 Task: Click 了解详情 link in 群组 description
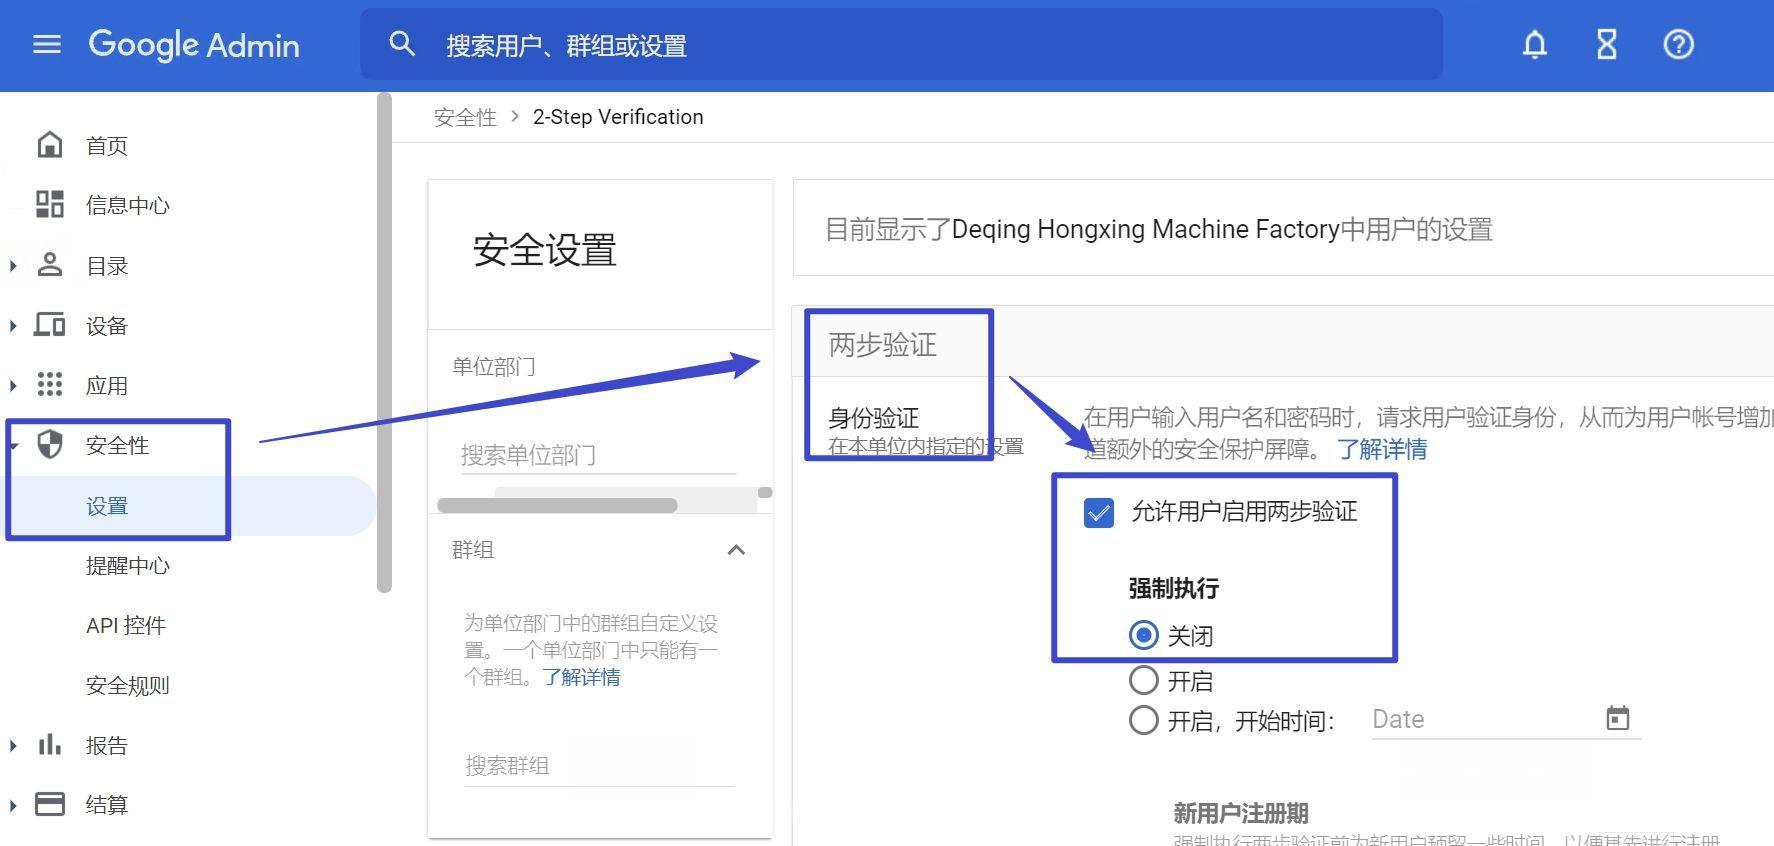581,677
